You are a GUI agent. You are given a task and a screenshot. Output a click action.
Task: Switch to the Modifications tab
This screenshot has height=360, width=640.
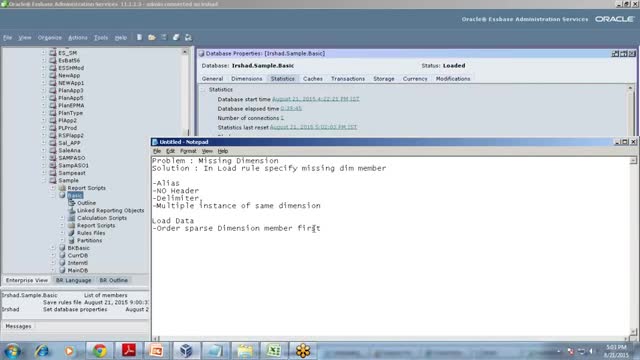click(453, 79)
